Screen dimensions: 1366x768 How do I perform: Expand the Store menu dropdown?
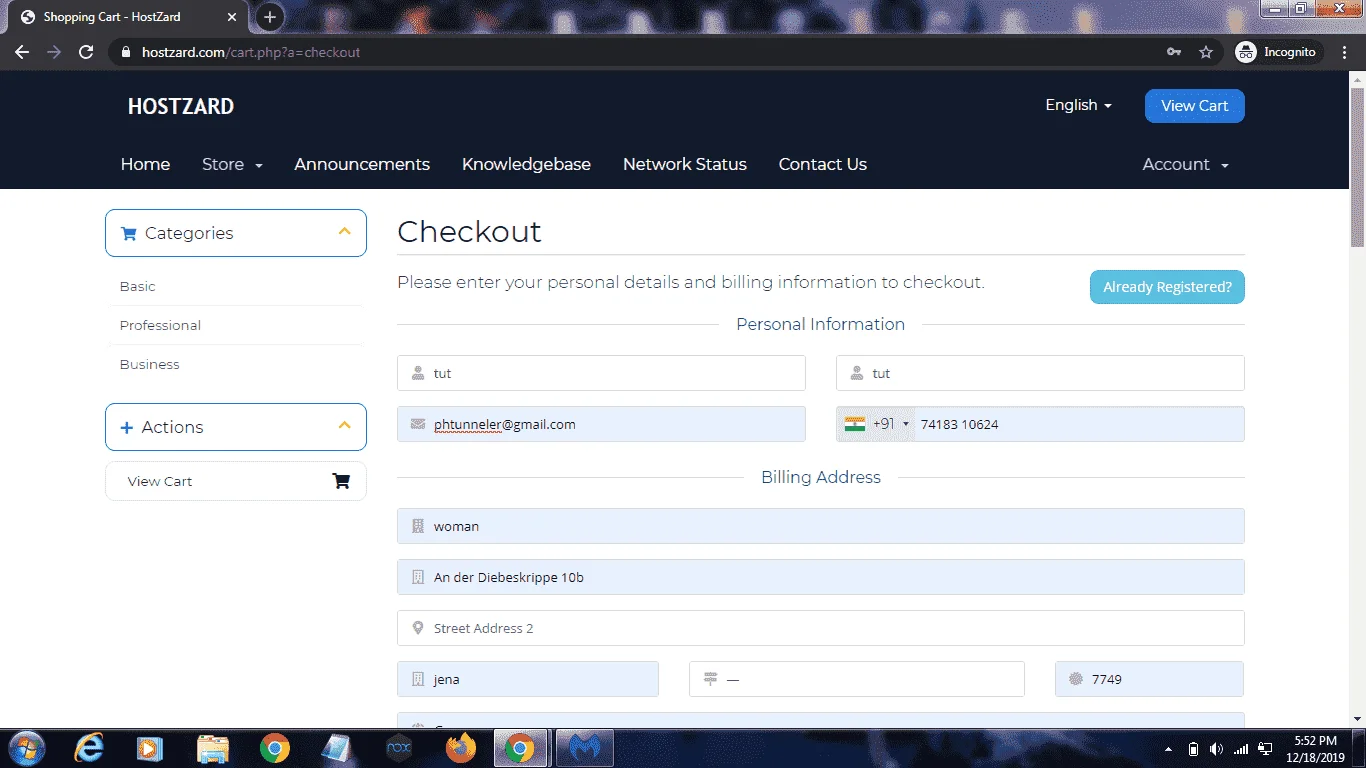[x=232, y=164]
